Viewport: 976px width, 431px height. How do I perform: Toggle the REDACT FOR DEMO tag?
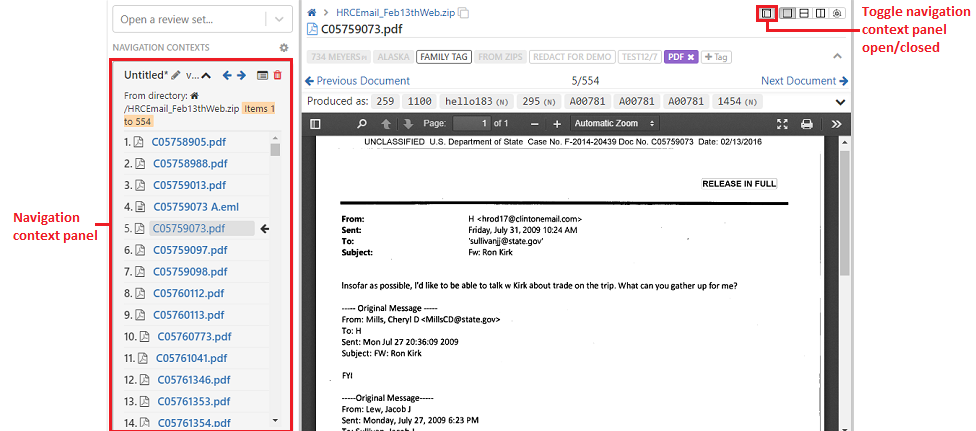(x=573, y=57)
